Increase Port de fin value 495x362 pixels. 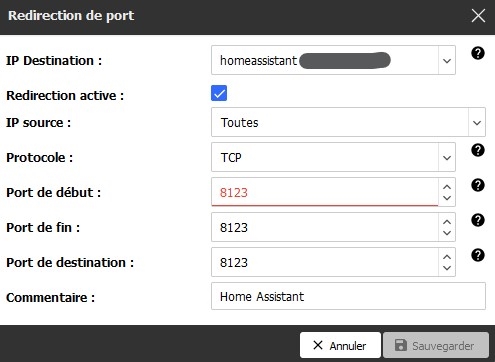pos(447,222)
